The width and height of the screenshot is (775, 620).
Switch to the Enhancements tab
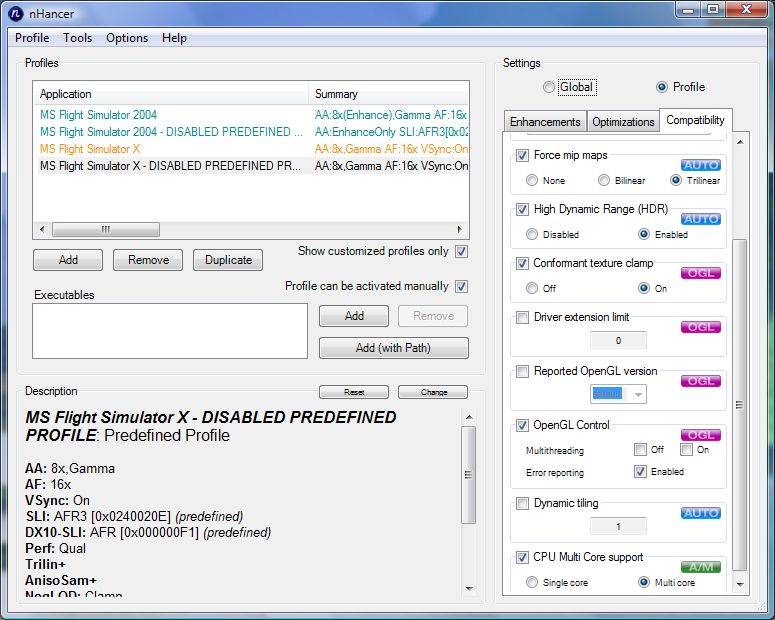[x=545, y=122]
